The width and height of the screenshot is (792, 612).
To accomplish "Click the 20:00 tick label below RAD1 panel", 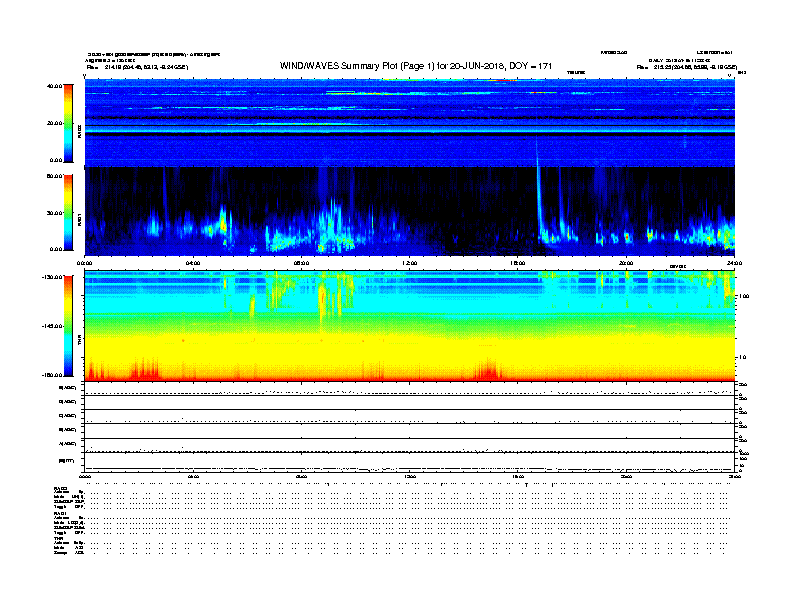I will click(626, 263).
